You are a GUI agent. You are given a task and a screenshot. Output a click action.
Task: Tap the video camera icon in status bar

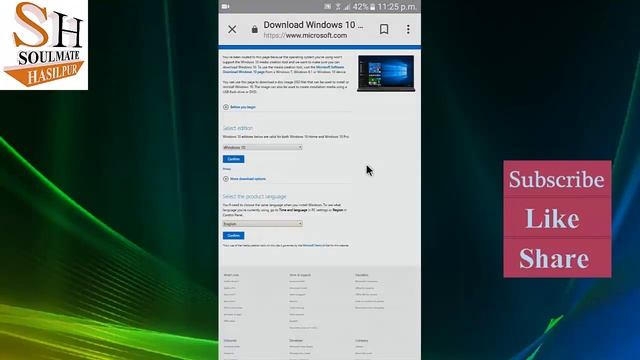225,7
